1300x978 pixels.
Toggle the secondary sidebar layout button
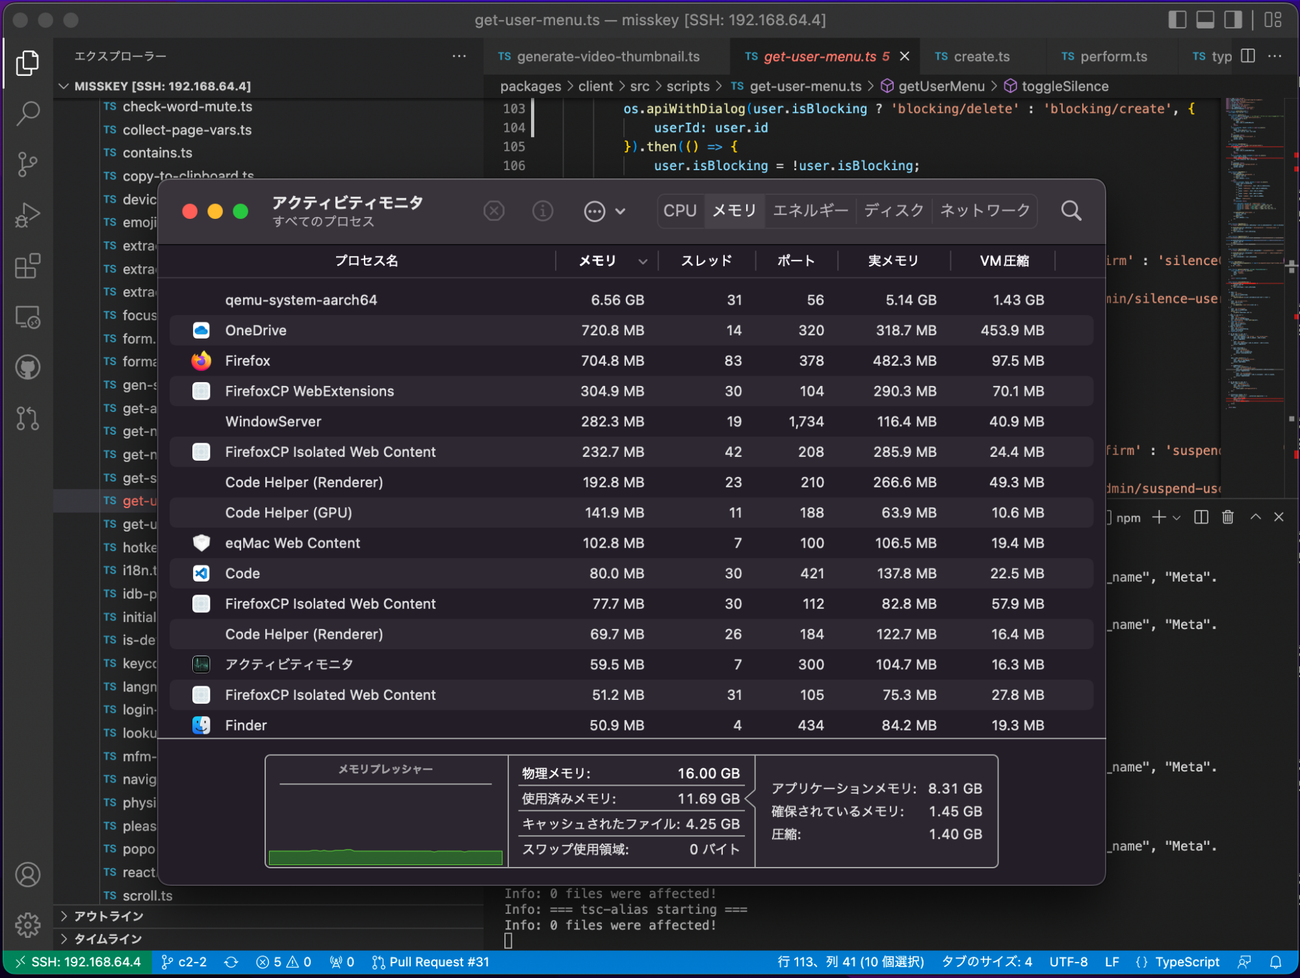1234,20
